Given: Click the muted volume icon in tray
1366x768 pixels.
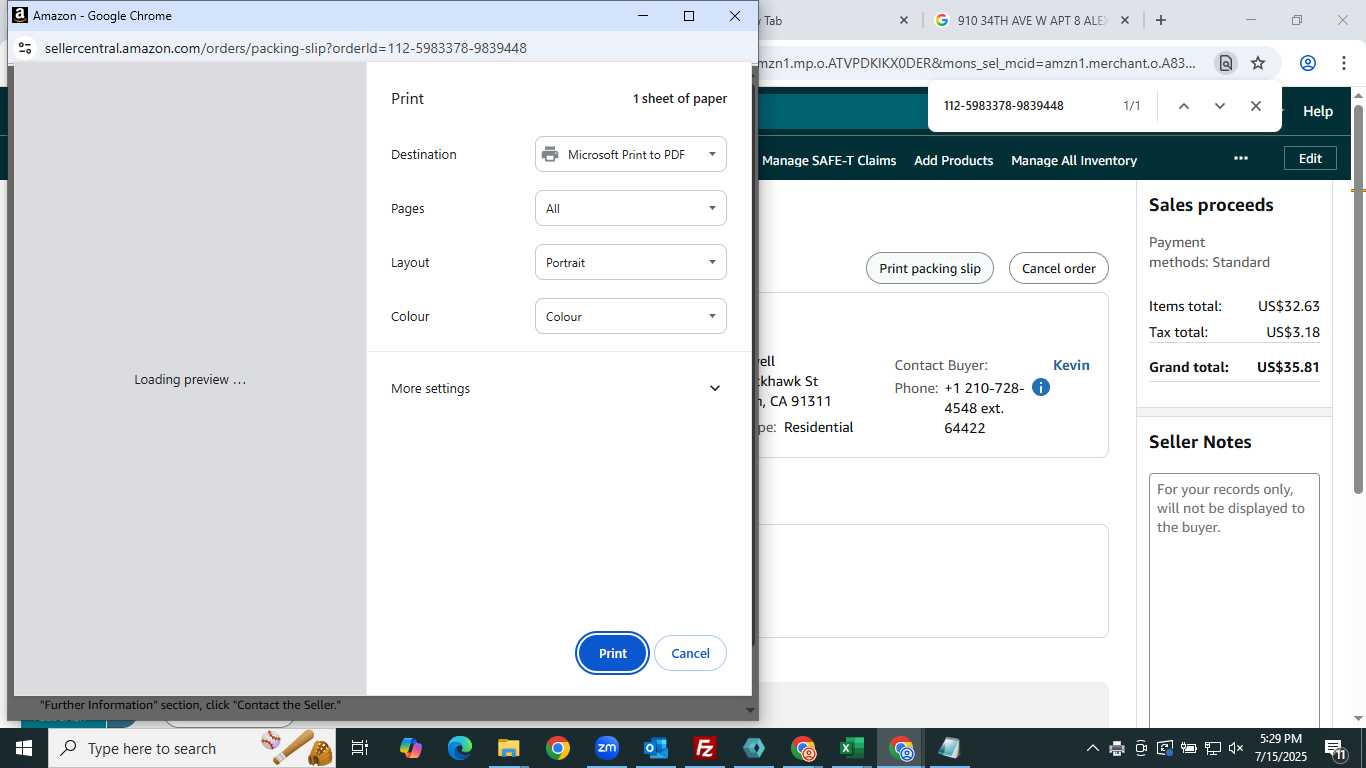Looking at the screenshot, I should point(1236,748).
